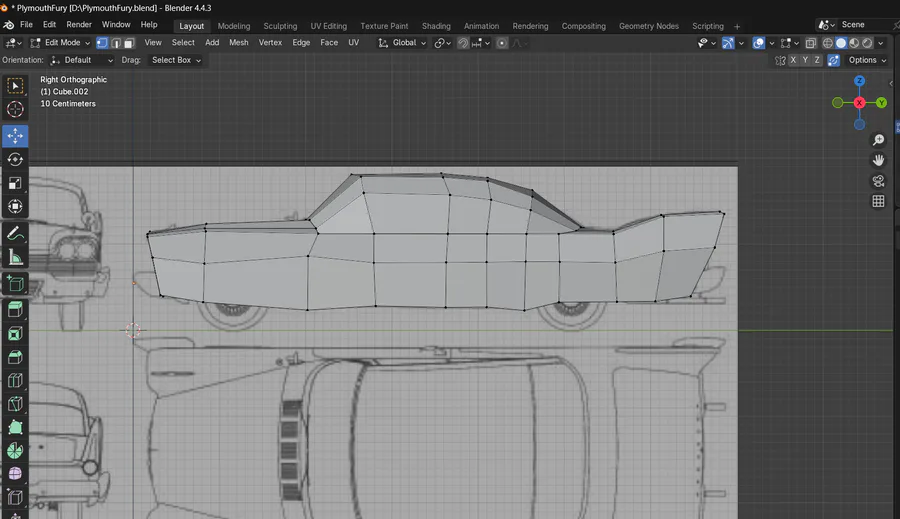Viewport: 900px width, 519px height.
Task: Toggle X axis mirror
Action: coord(793,60)
